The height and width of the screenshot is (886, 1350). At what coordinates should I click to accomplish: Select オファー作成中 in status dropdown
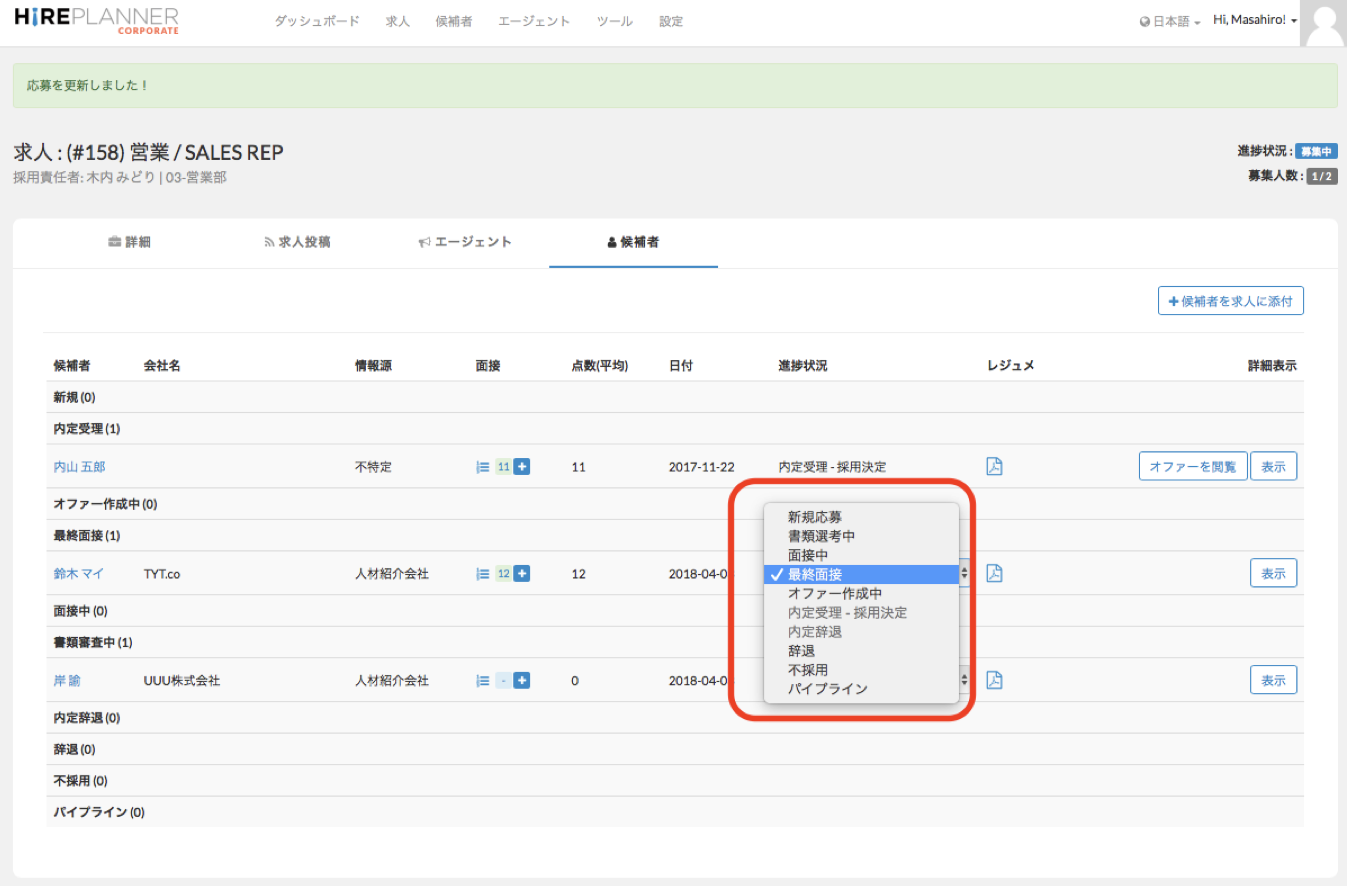(x=834, y=593)
